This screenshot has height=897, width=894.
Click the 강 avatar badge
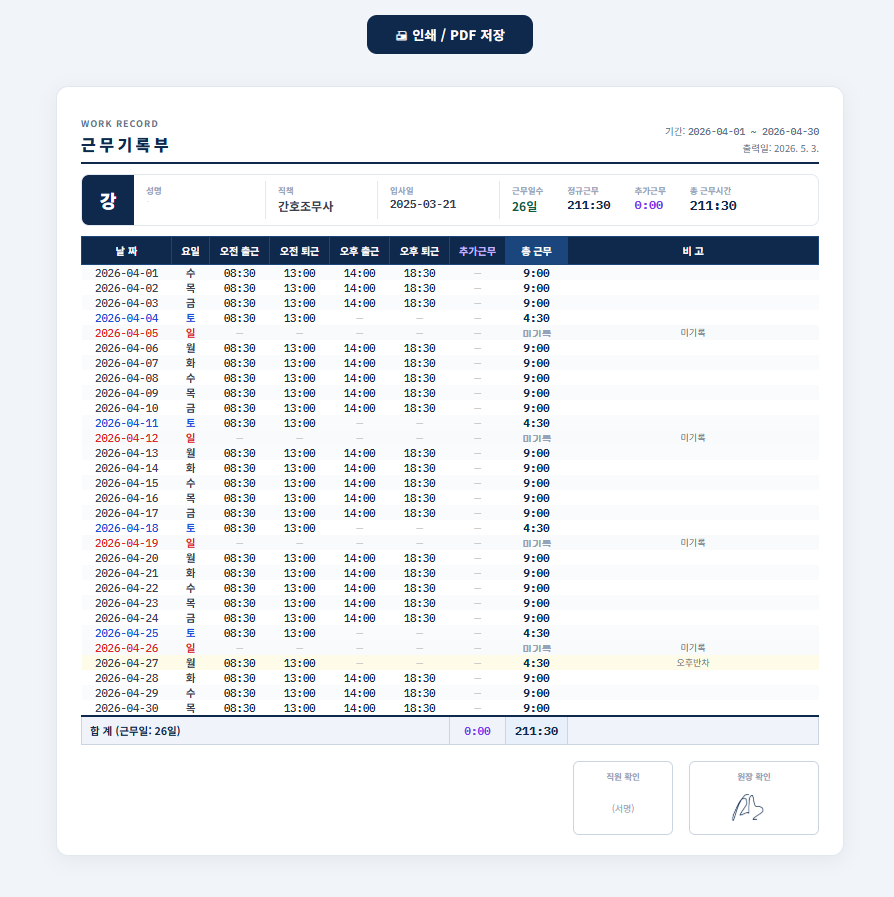(x=108, y=200)
